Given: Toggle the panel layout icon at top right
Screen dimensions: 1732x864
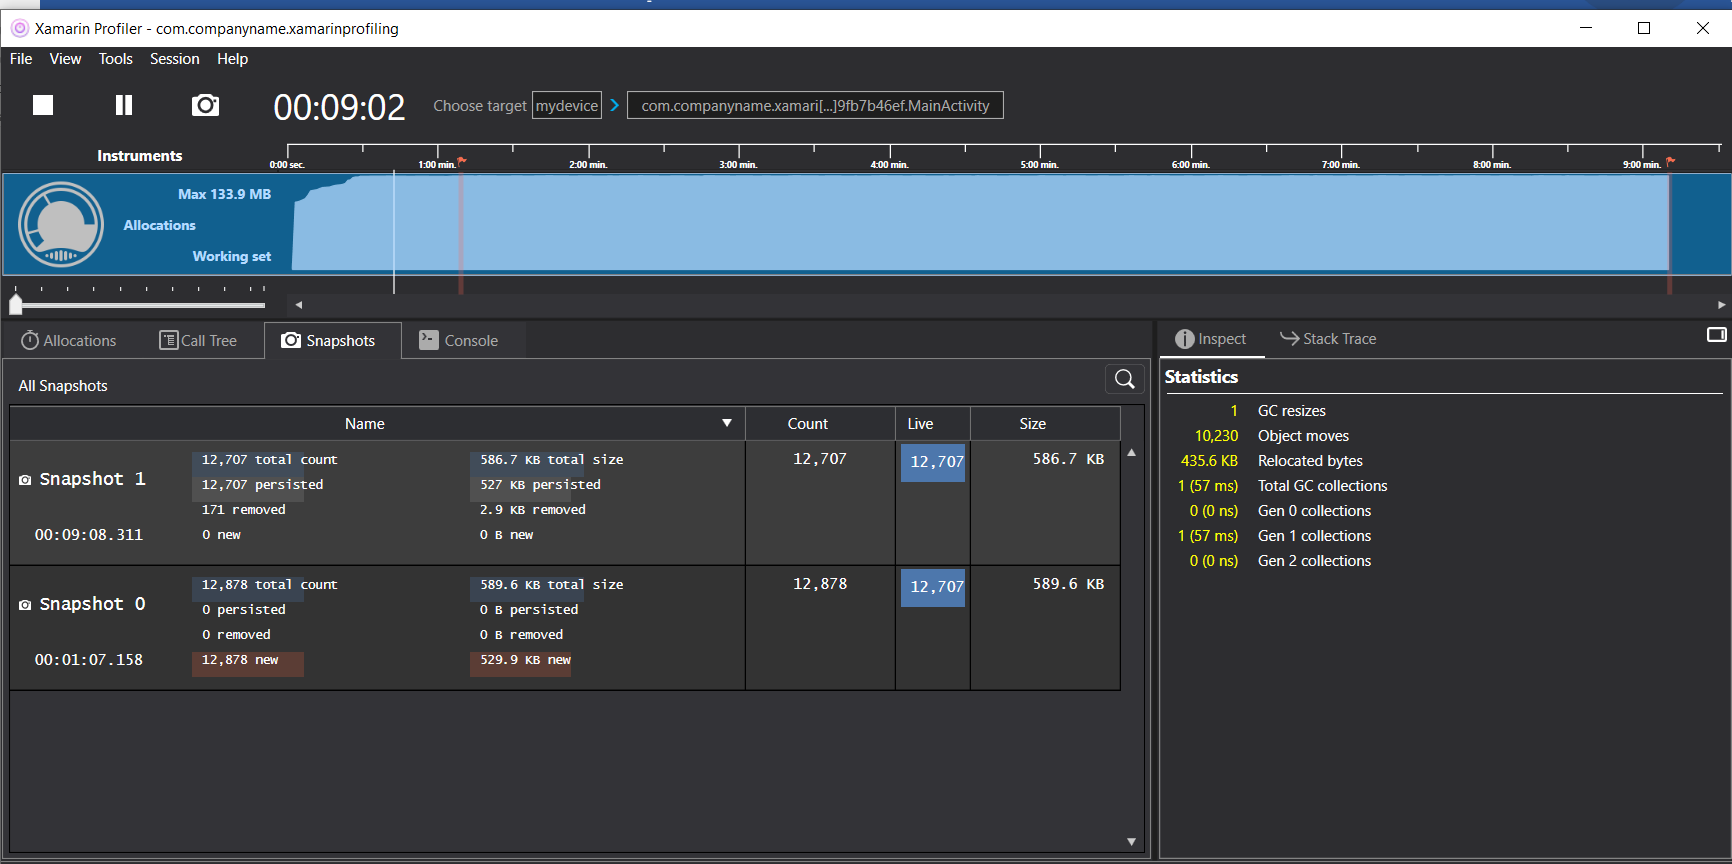Looking at the screenshot, I should tap(1717, 335).
